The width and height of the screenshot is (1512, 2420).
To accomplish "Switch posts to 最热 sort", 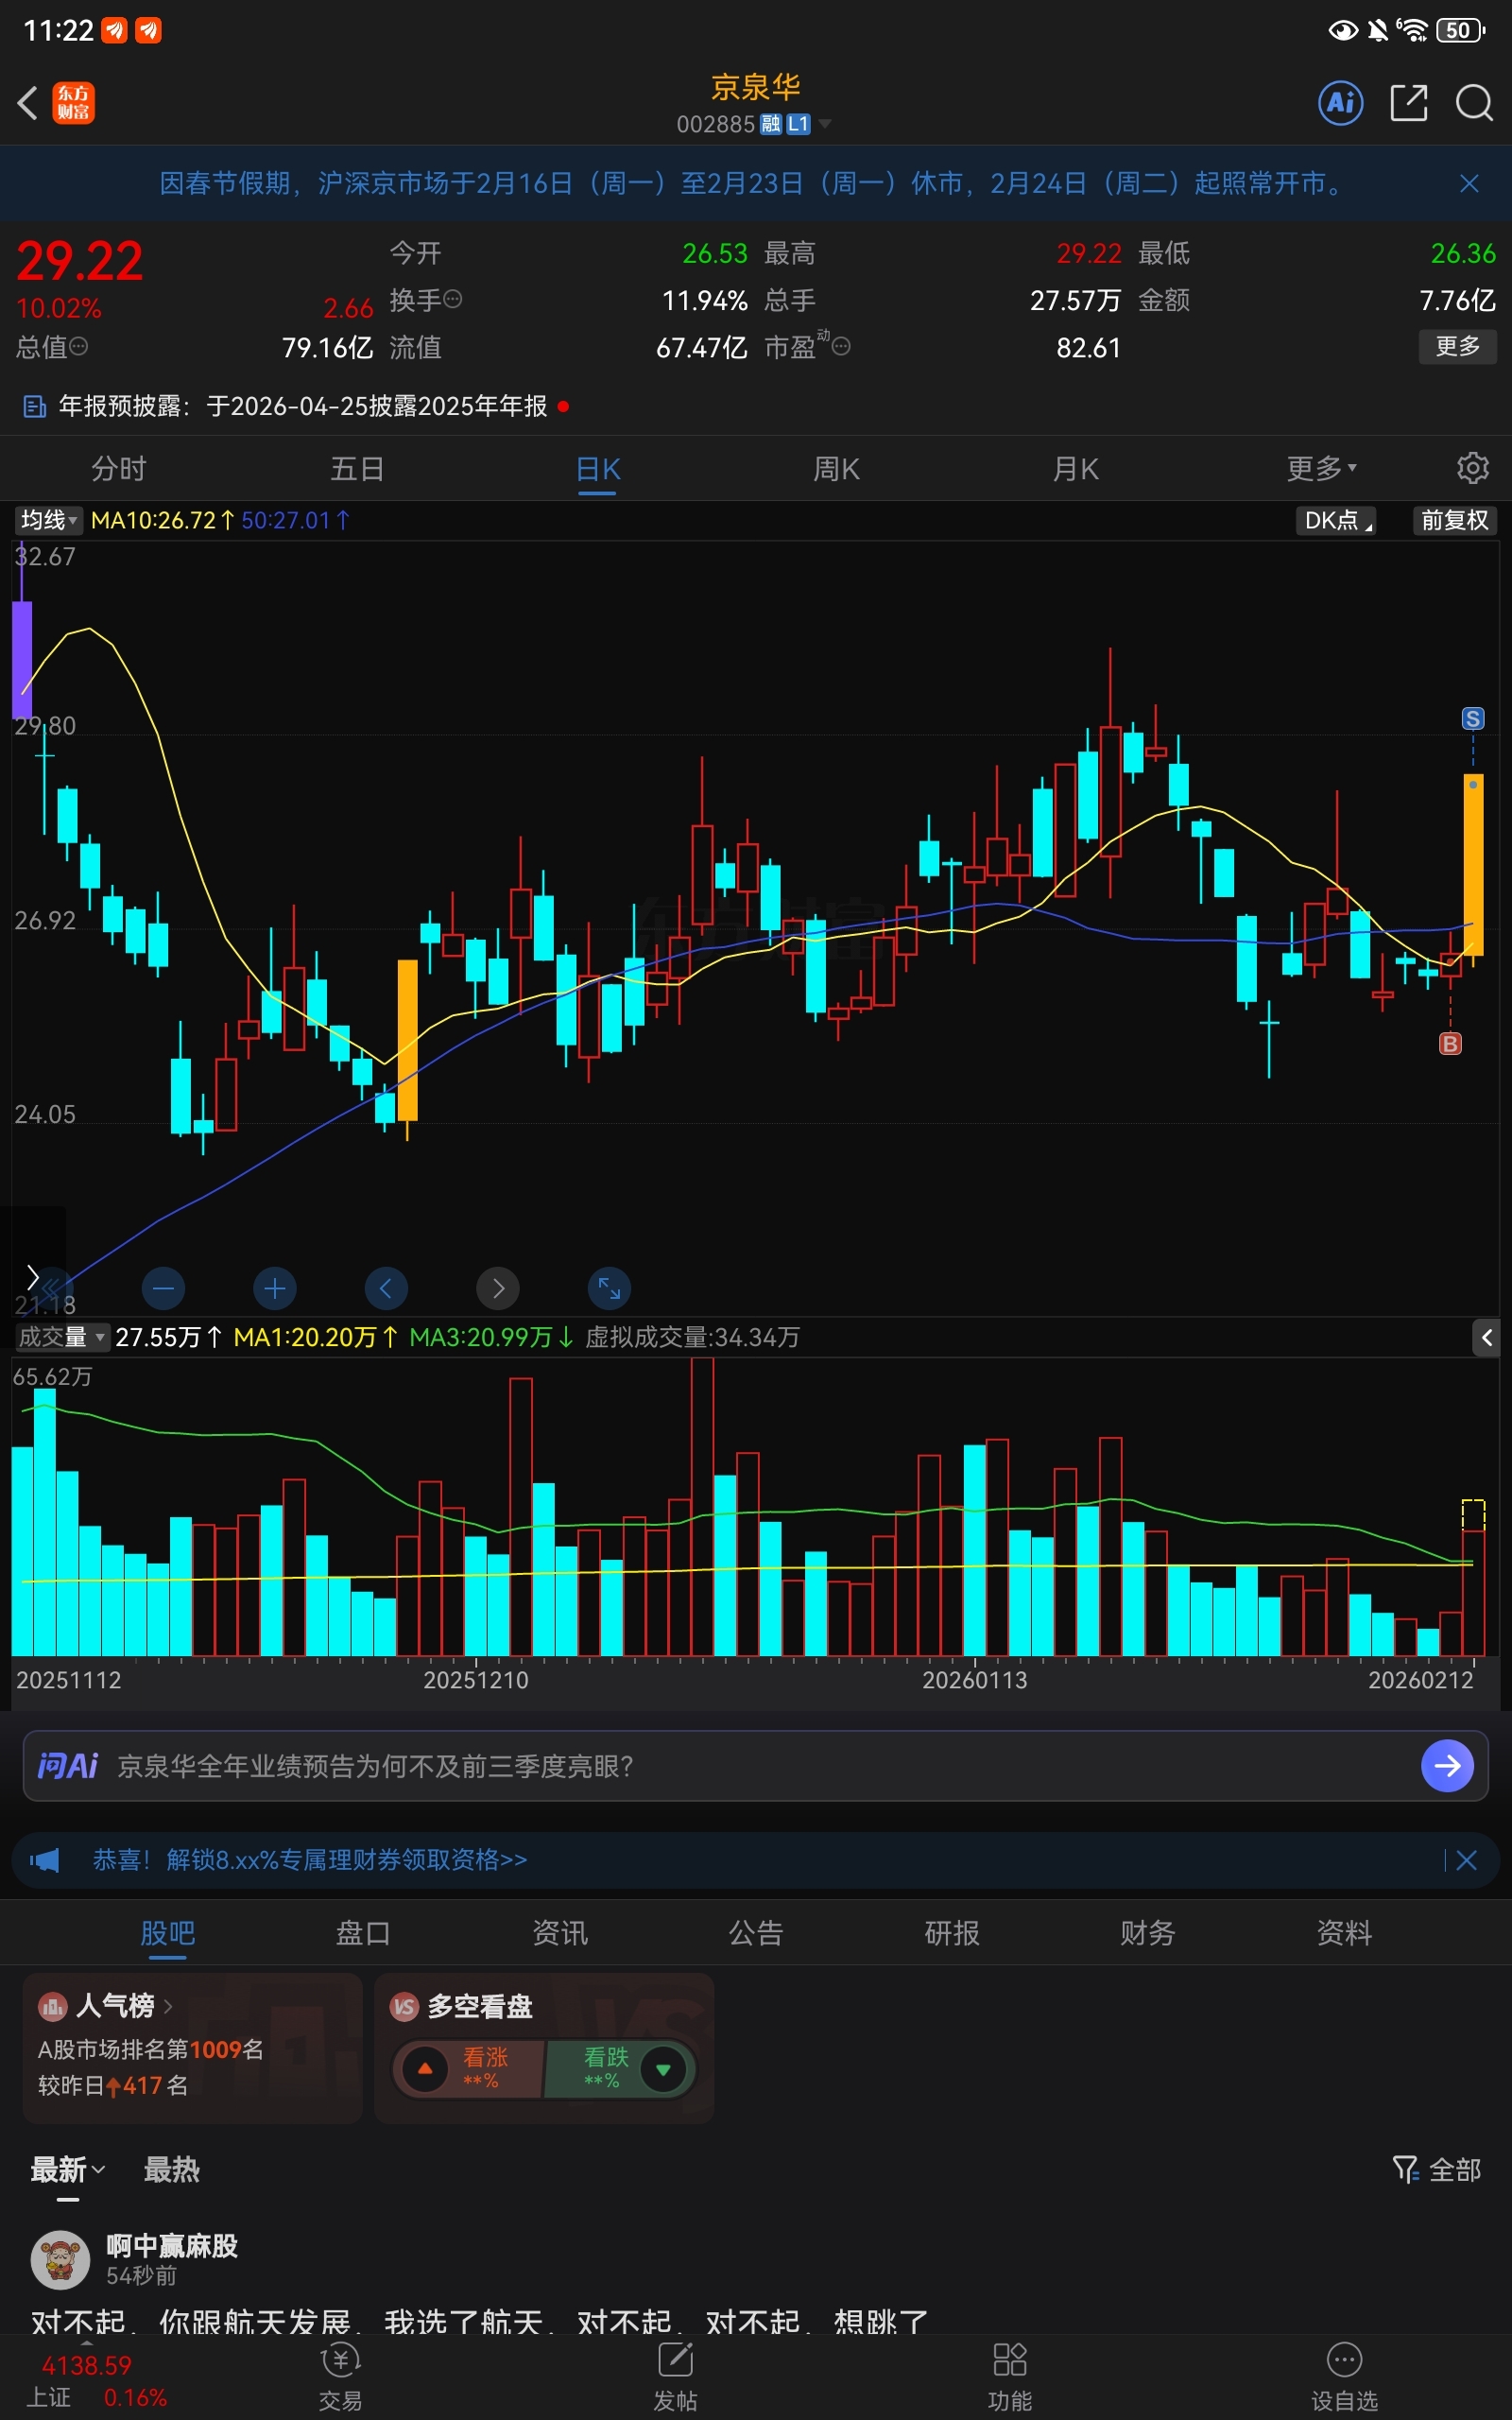I will coord(171,2169).
